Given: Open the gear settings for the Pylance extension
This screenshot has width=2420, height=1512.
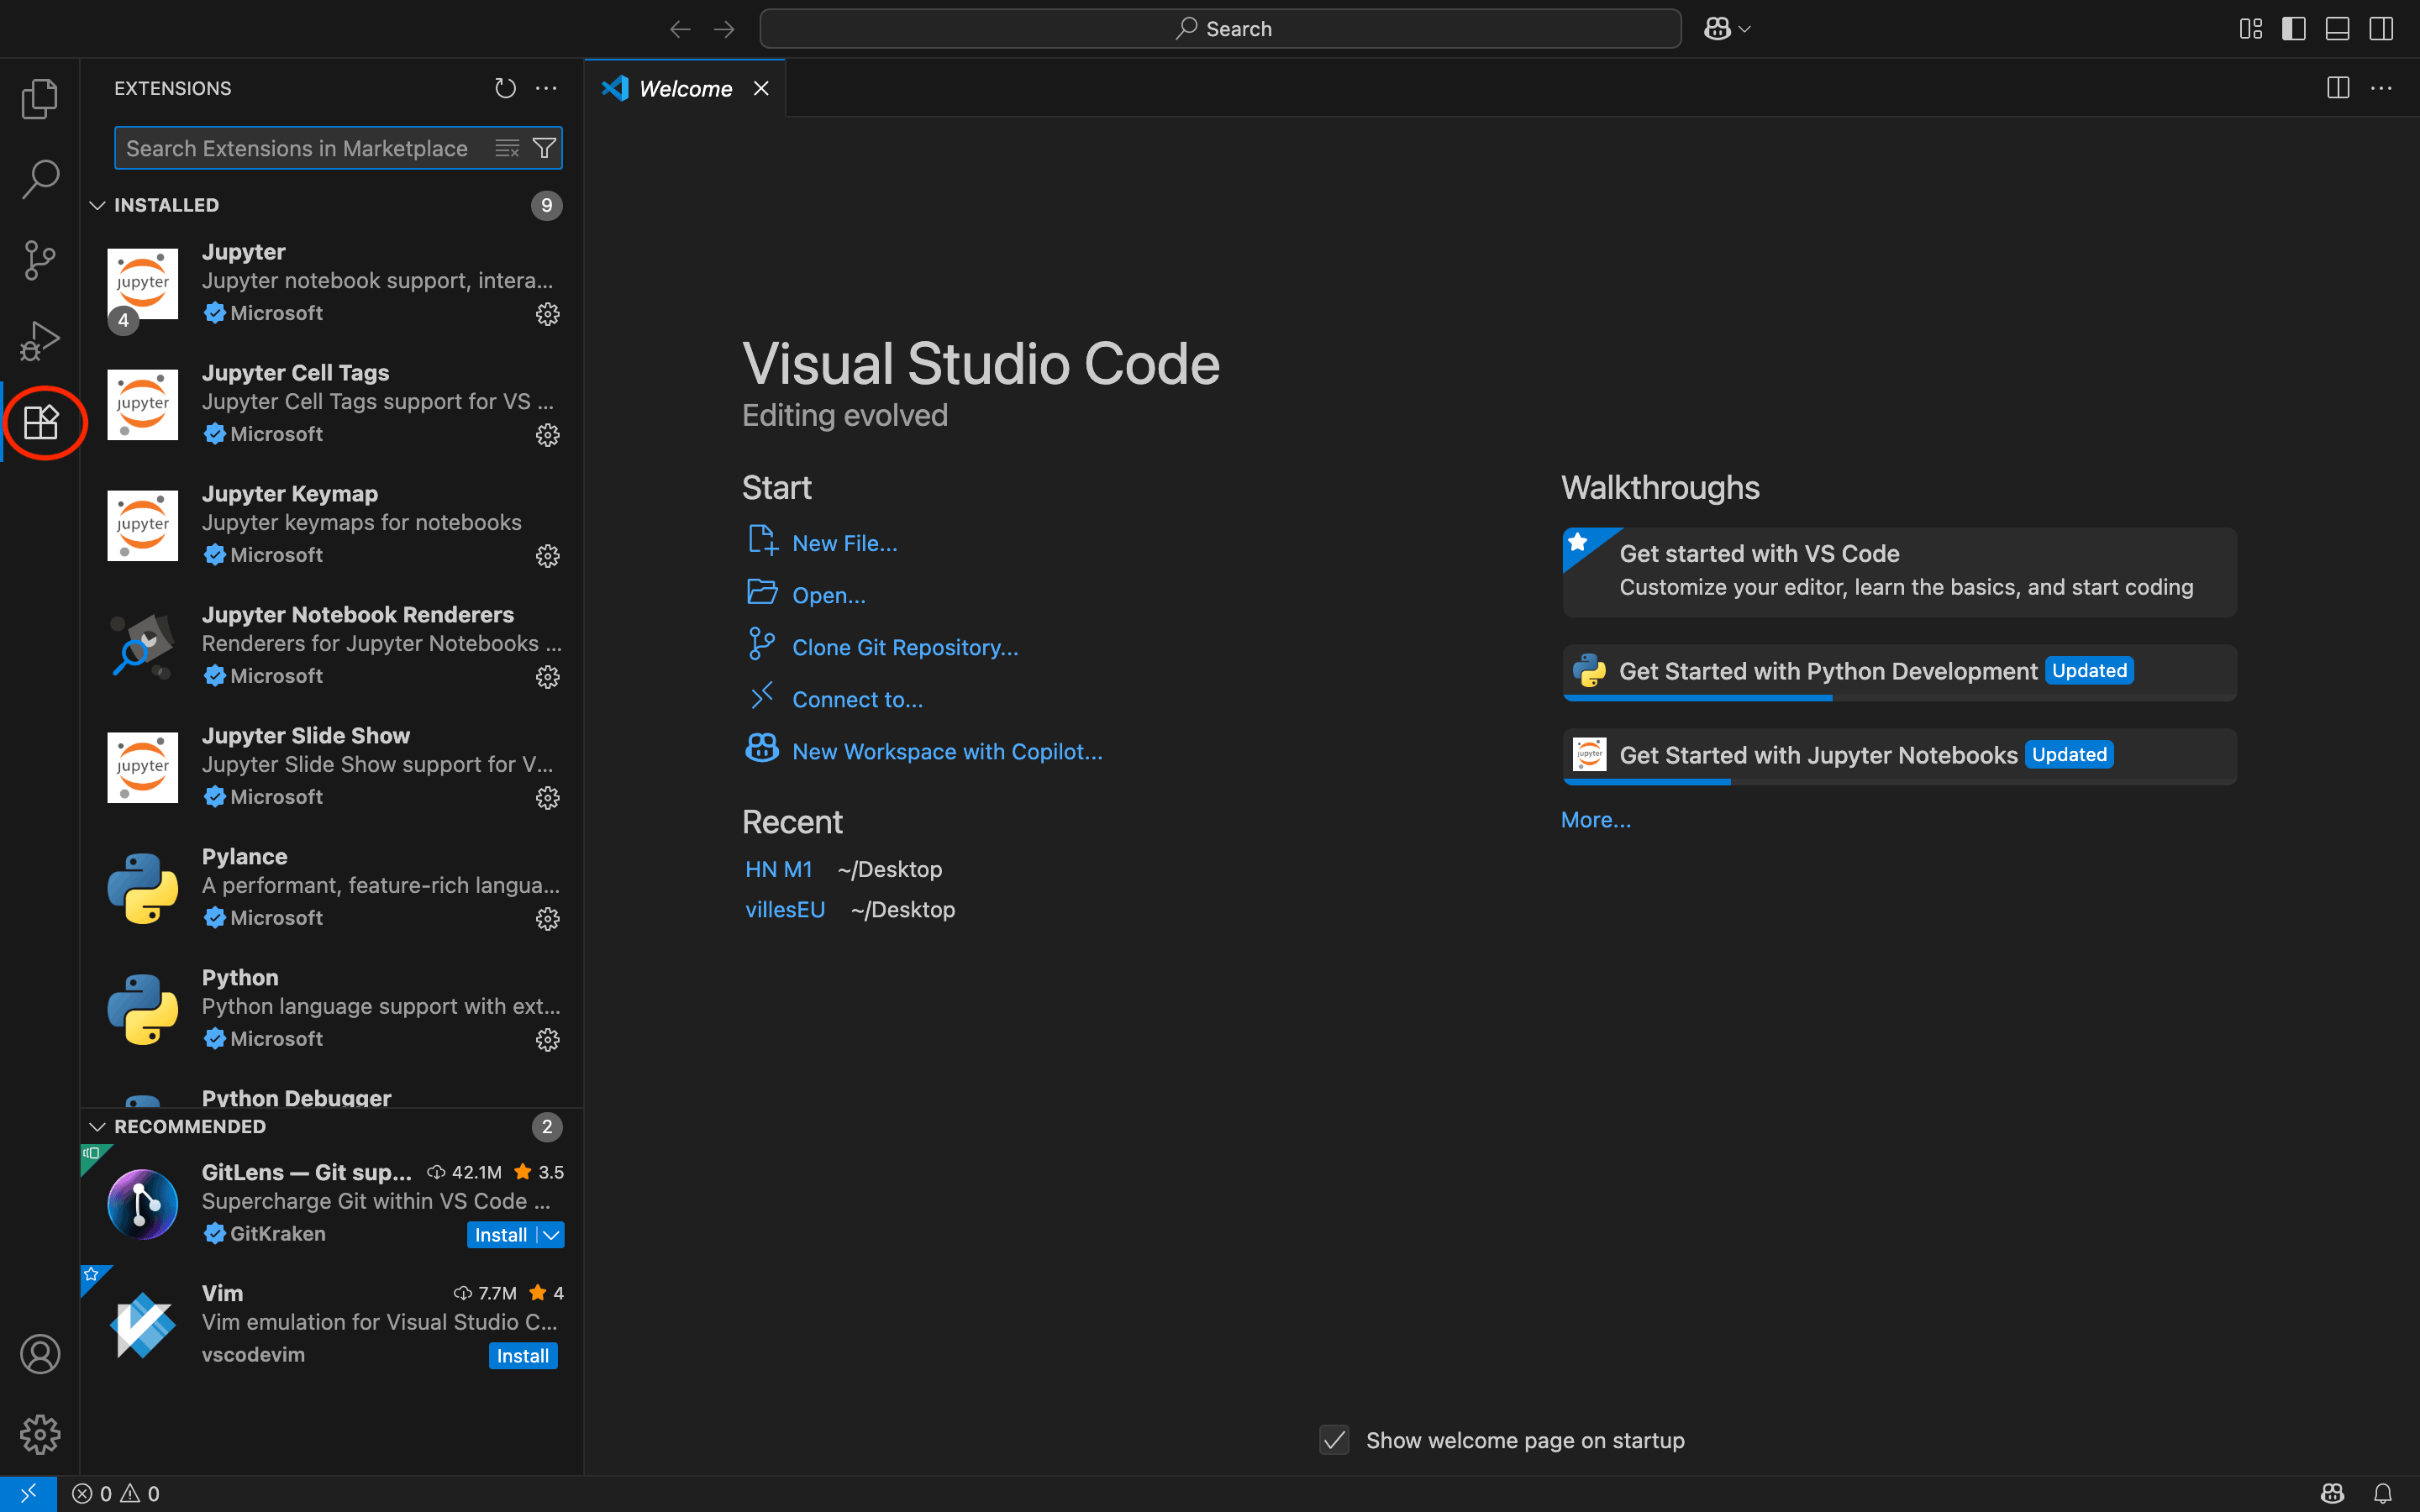Looking at the screenshot, I should pyautogui.click(x=547, y=918).
